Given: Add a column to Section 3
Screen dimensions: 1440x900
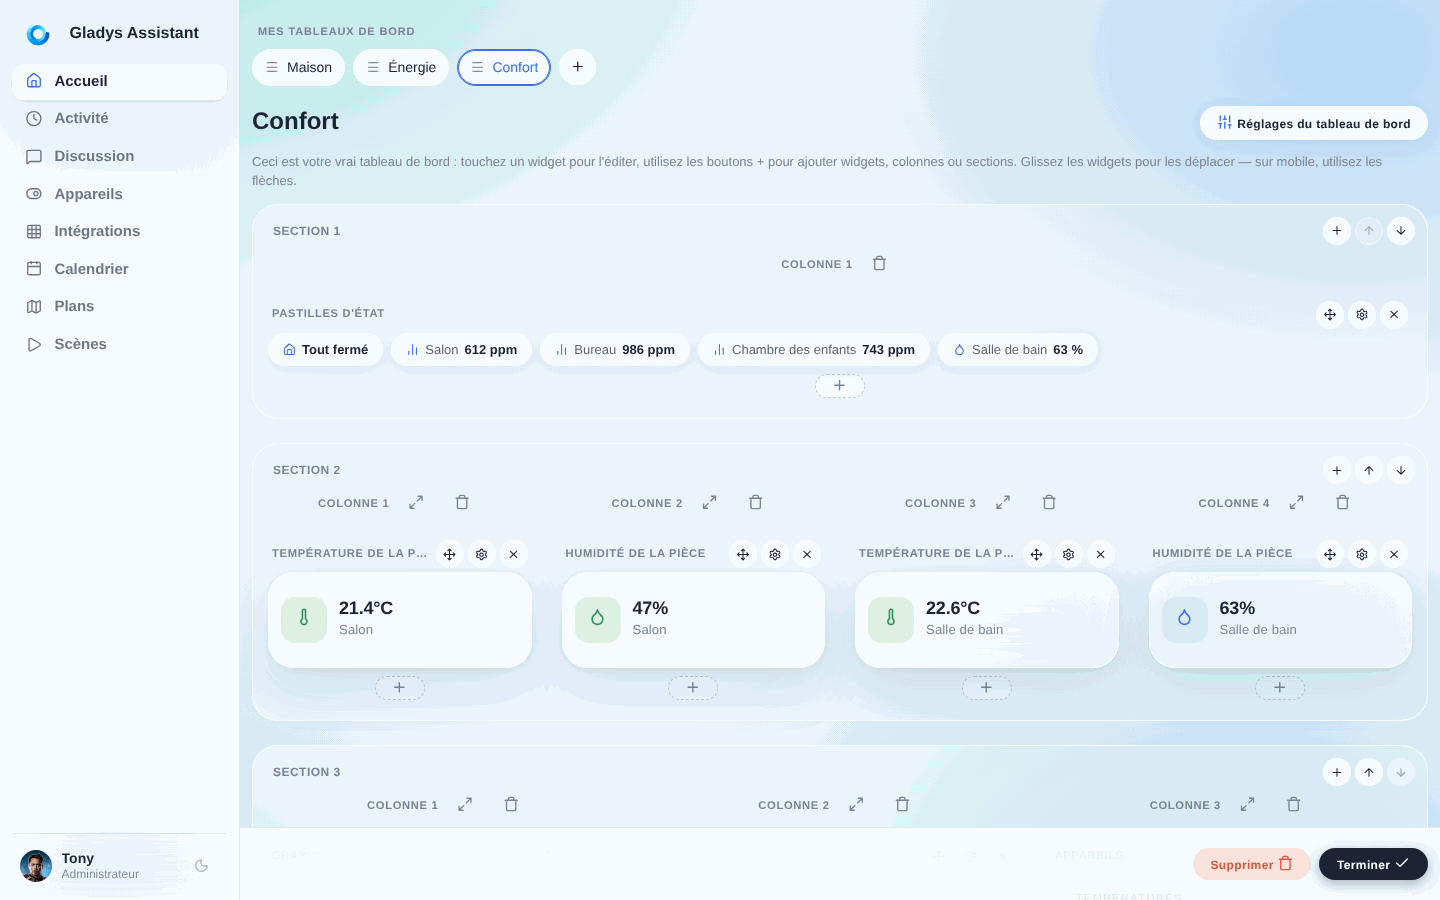Looking at the screenshot, I should coord(1337,772).
